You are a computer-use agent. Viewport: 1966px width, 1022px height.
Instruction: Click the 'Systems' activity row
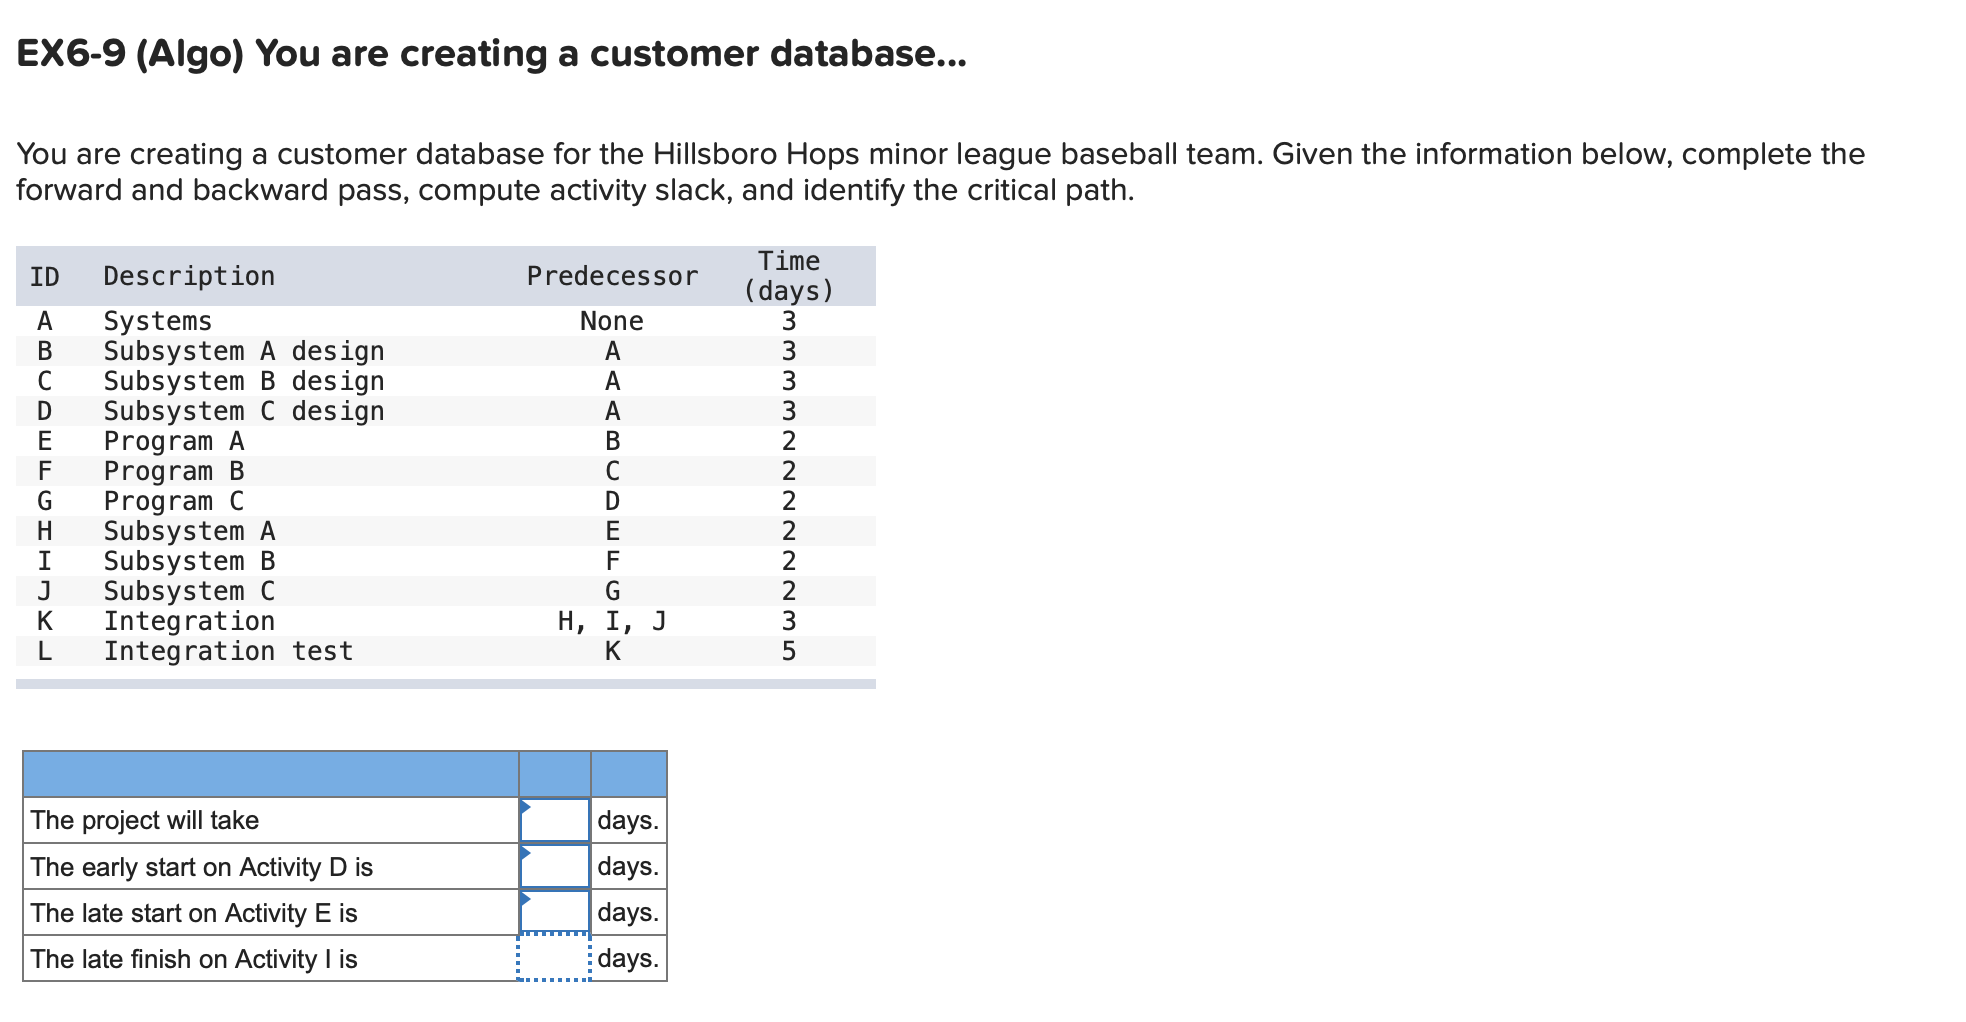point(157,321)
